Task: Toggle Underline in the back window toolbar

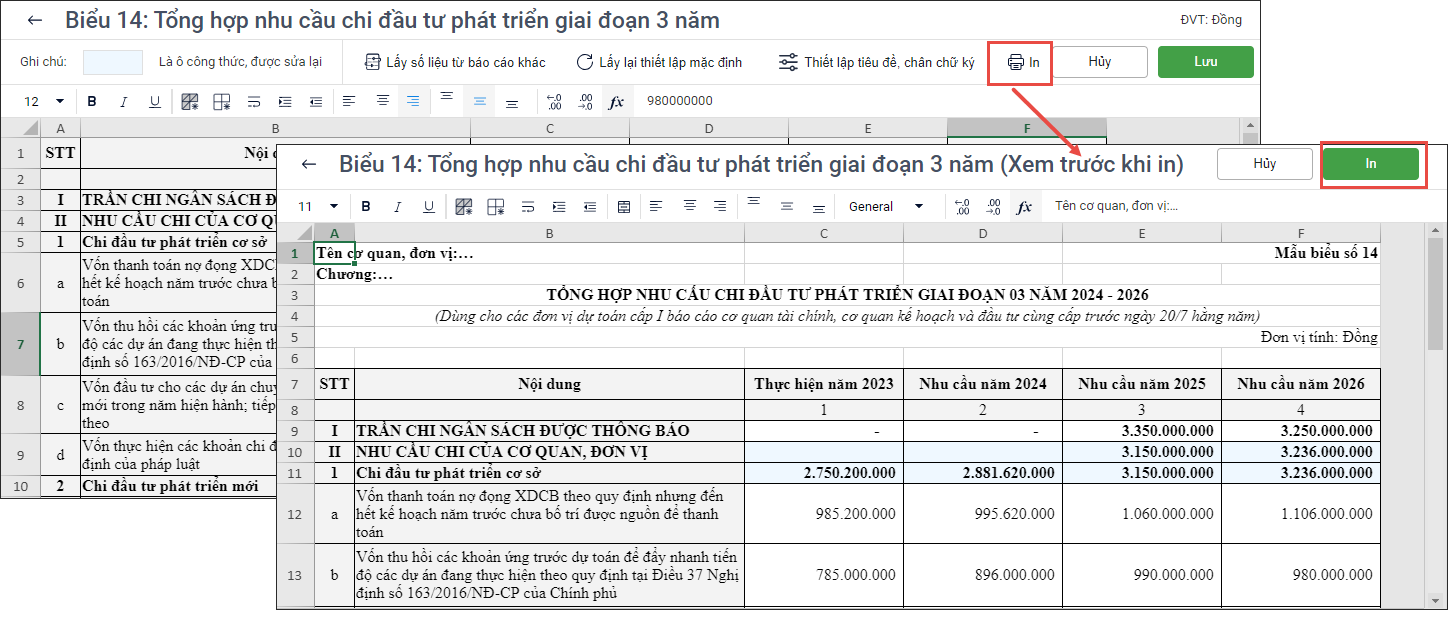Action: (x=154, y=102)
